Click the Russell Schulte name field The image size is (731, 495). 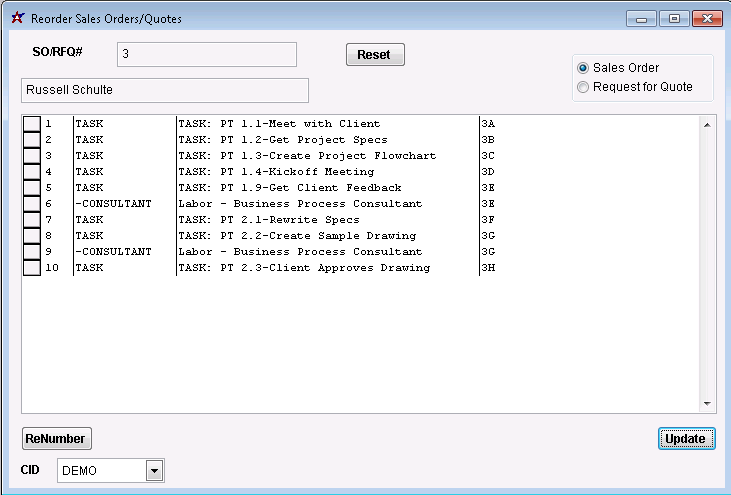pos(164,90)
